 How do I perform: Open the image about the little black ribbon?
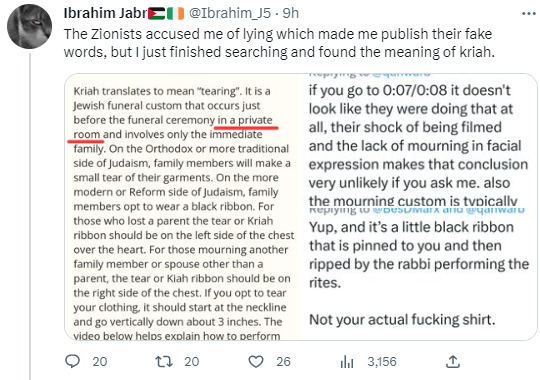tap(419, 274)
